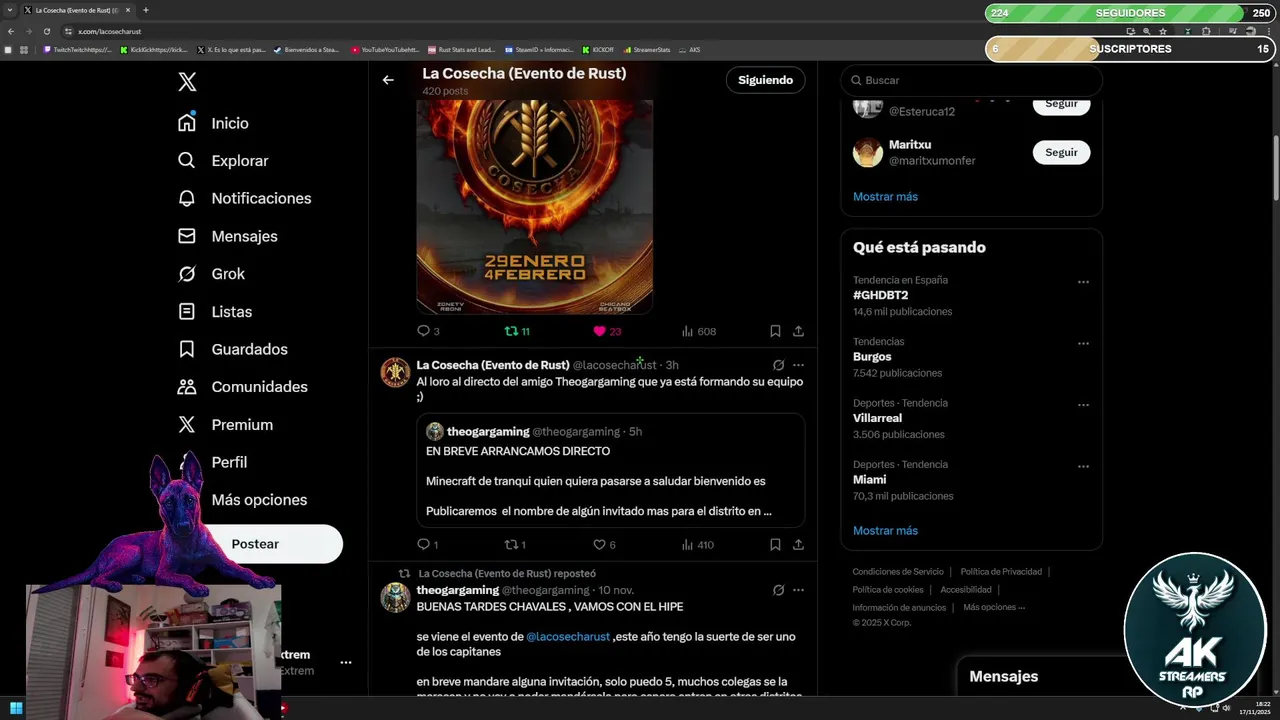Click the Postear button
The height and width of the screenshot is (720, 1280).
[255, 544]
